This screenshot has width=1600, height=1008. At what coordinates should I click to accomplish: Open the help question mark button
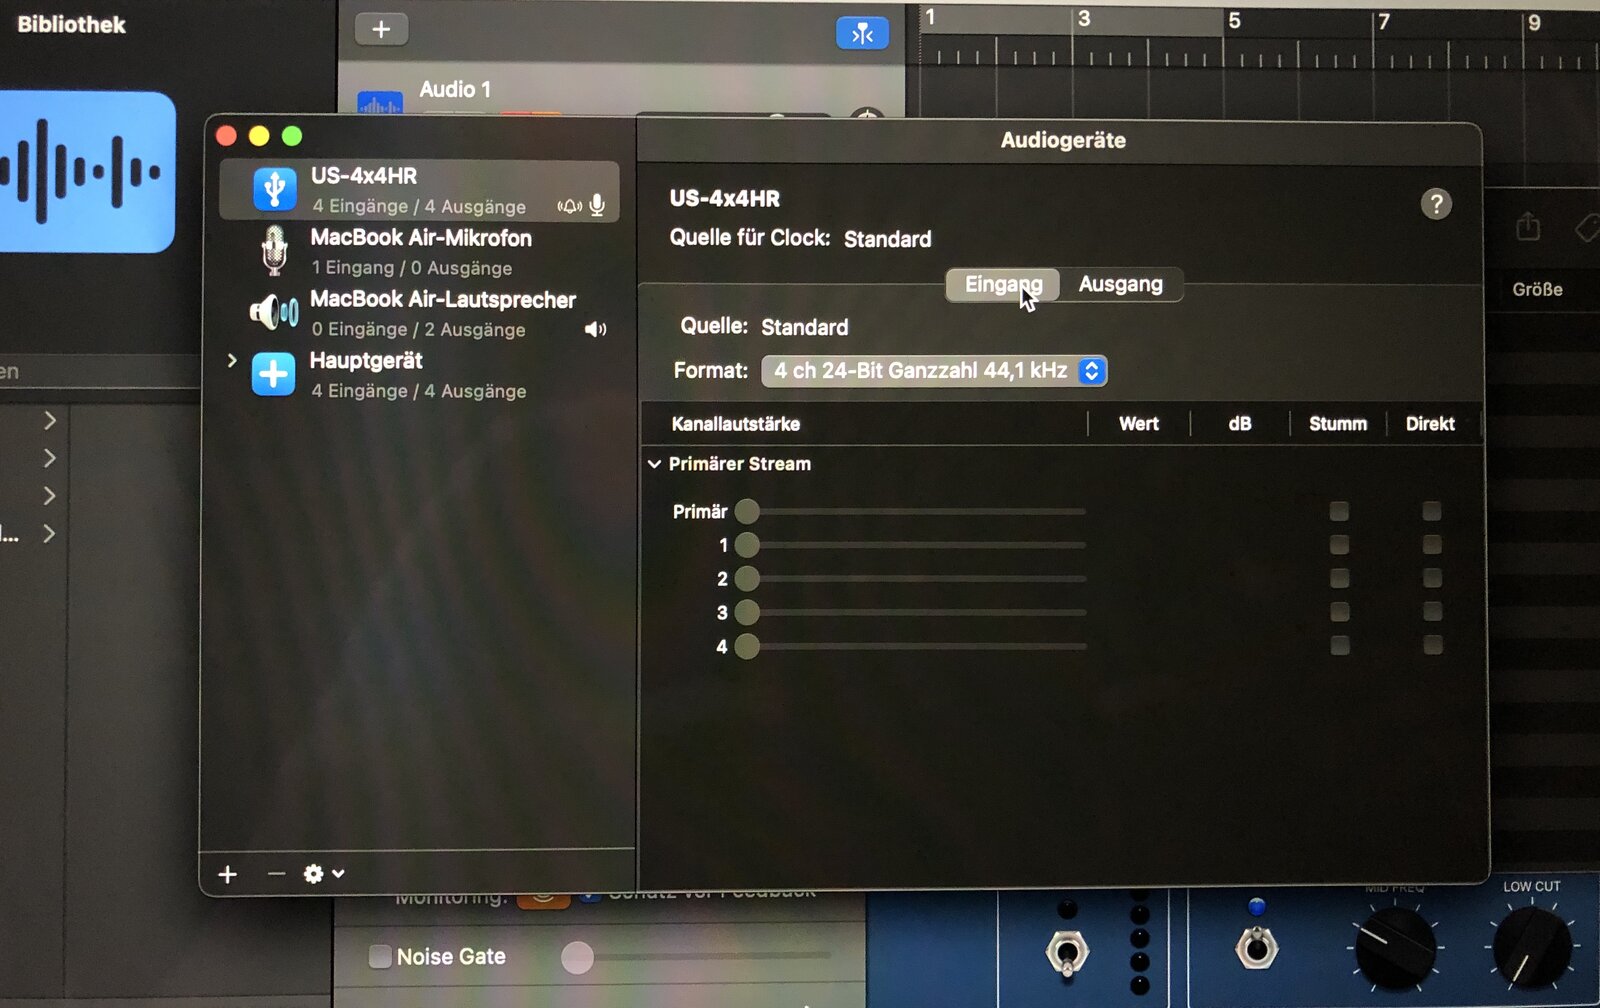(1436, 204)
